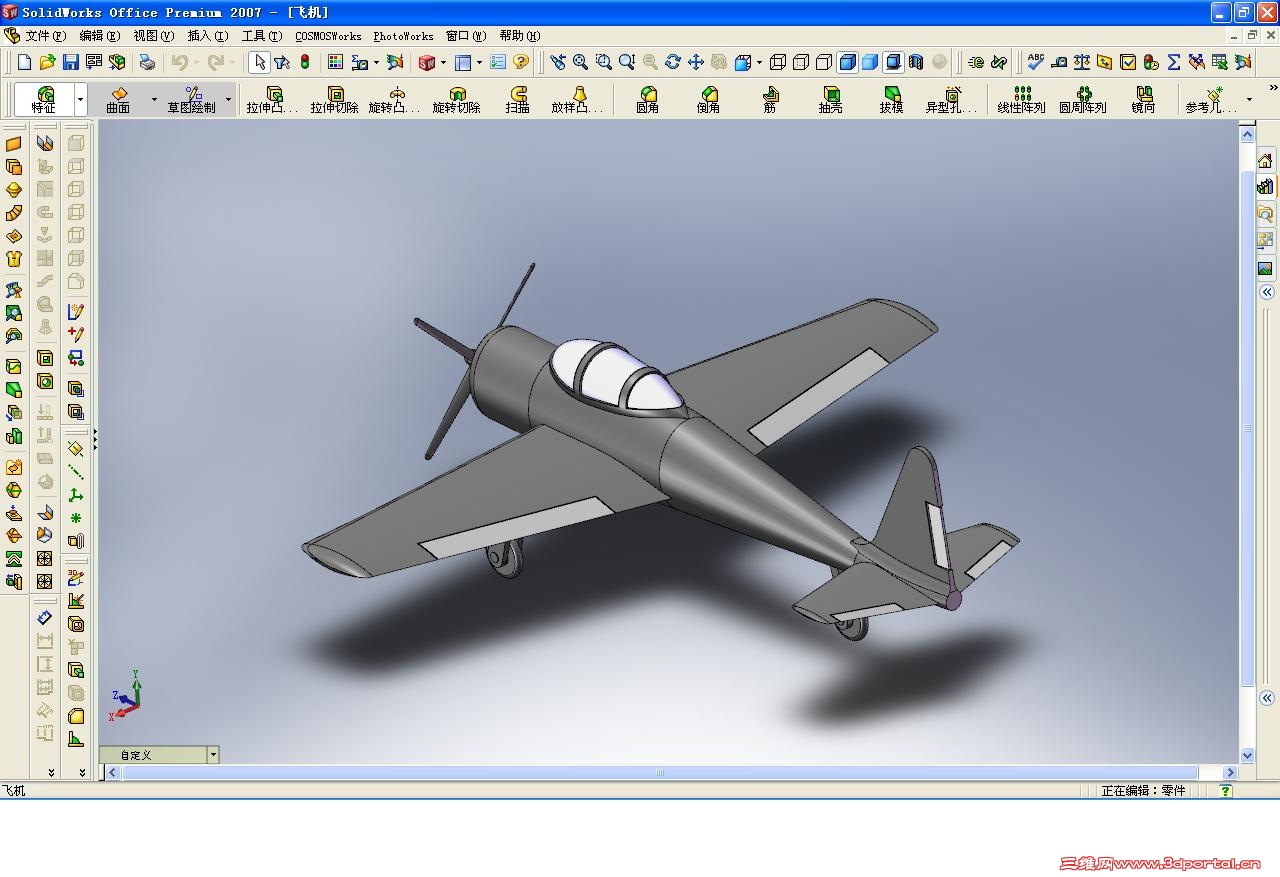Open the 窗口(W) menu
Image resolution: width=1280 pixels, height=877 pixels.
pos(466,36)
